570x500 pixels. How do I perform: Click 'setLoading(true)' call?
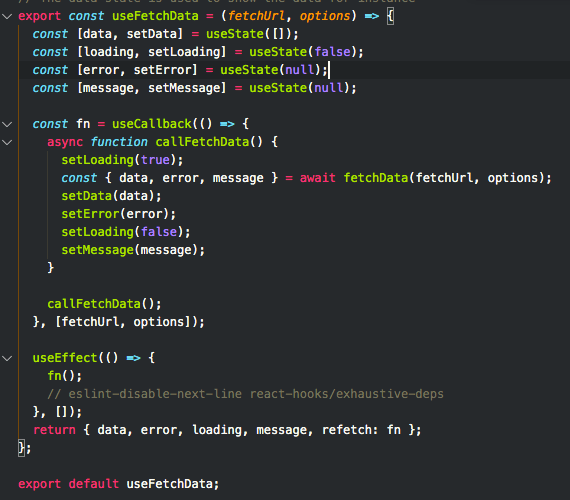point(119,160)
